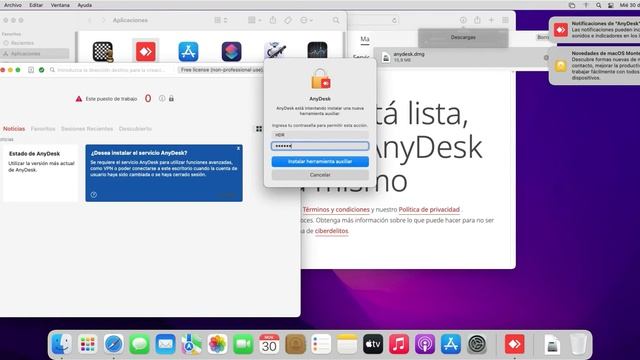The width and height of the screenshot is (640, 360).
Task: Switch to the Descubierto tab
Action: [135, 129]
